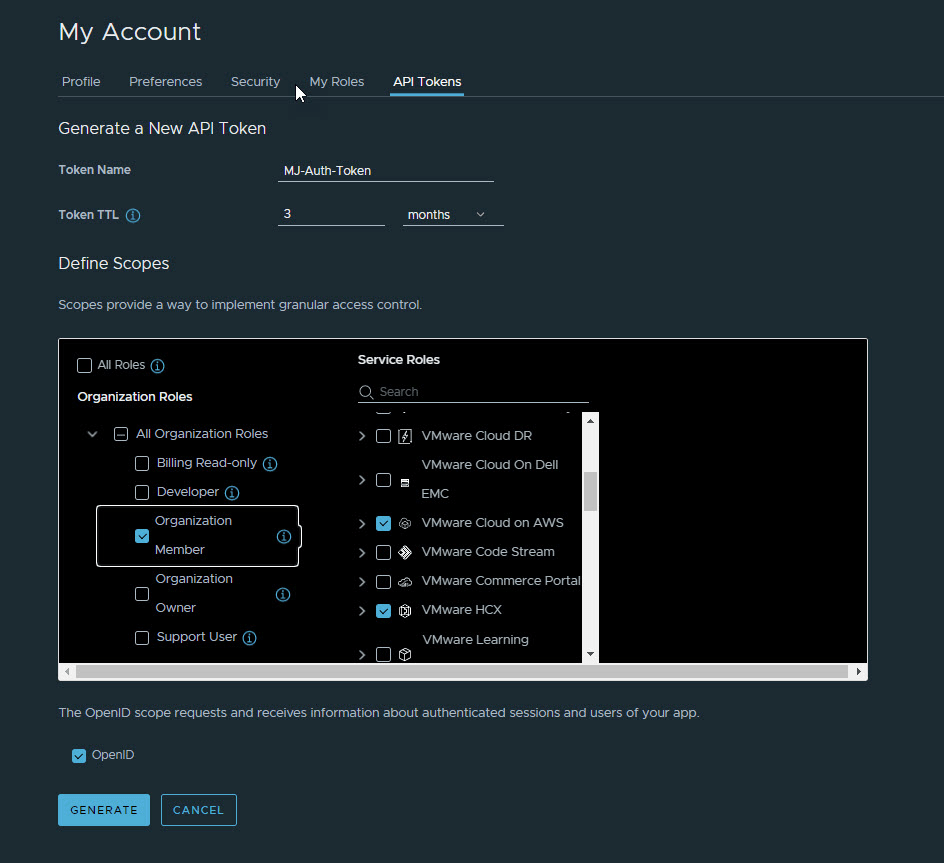Click horizontal scrollbar left arrow
944x863 pixels.
pyautogui.click(x=67, y=671)
